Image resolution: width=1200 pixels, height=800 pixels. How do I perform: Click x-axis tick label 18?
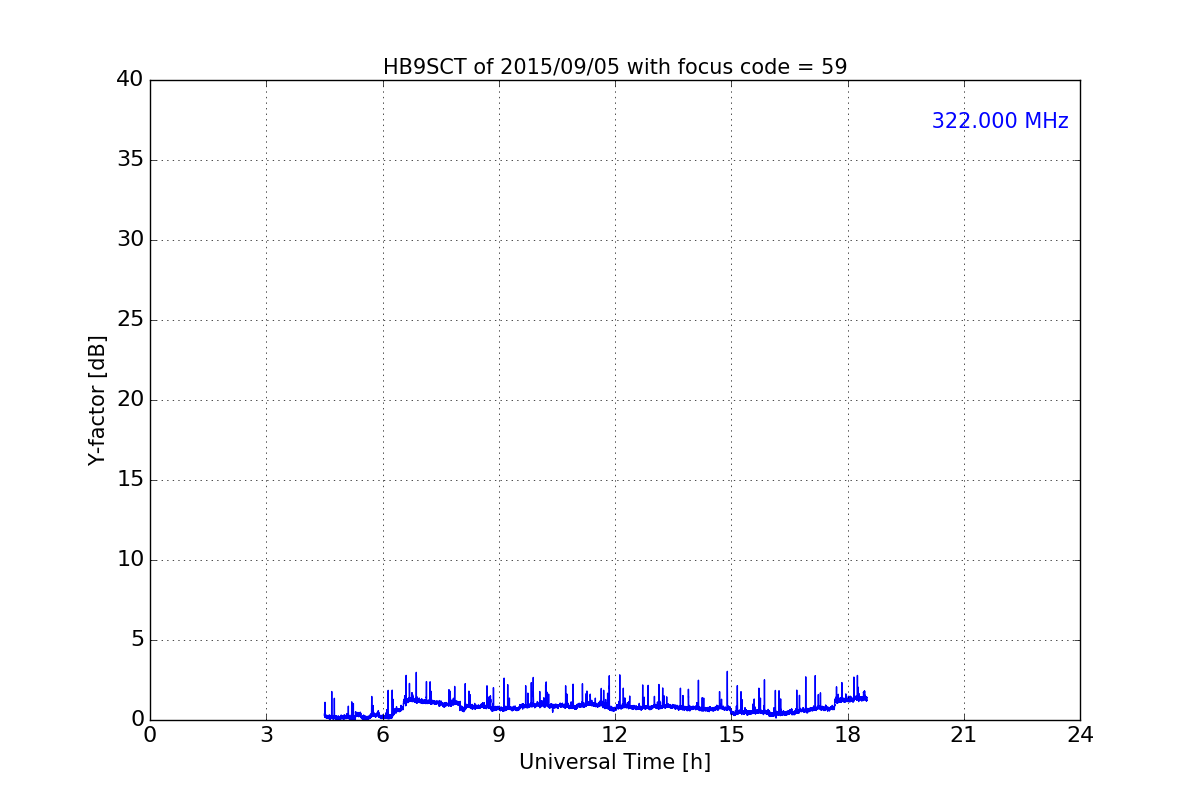coord(848,735)
